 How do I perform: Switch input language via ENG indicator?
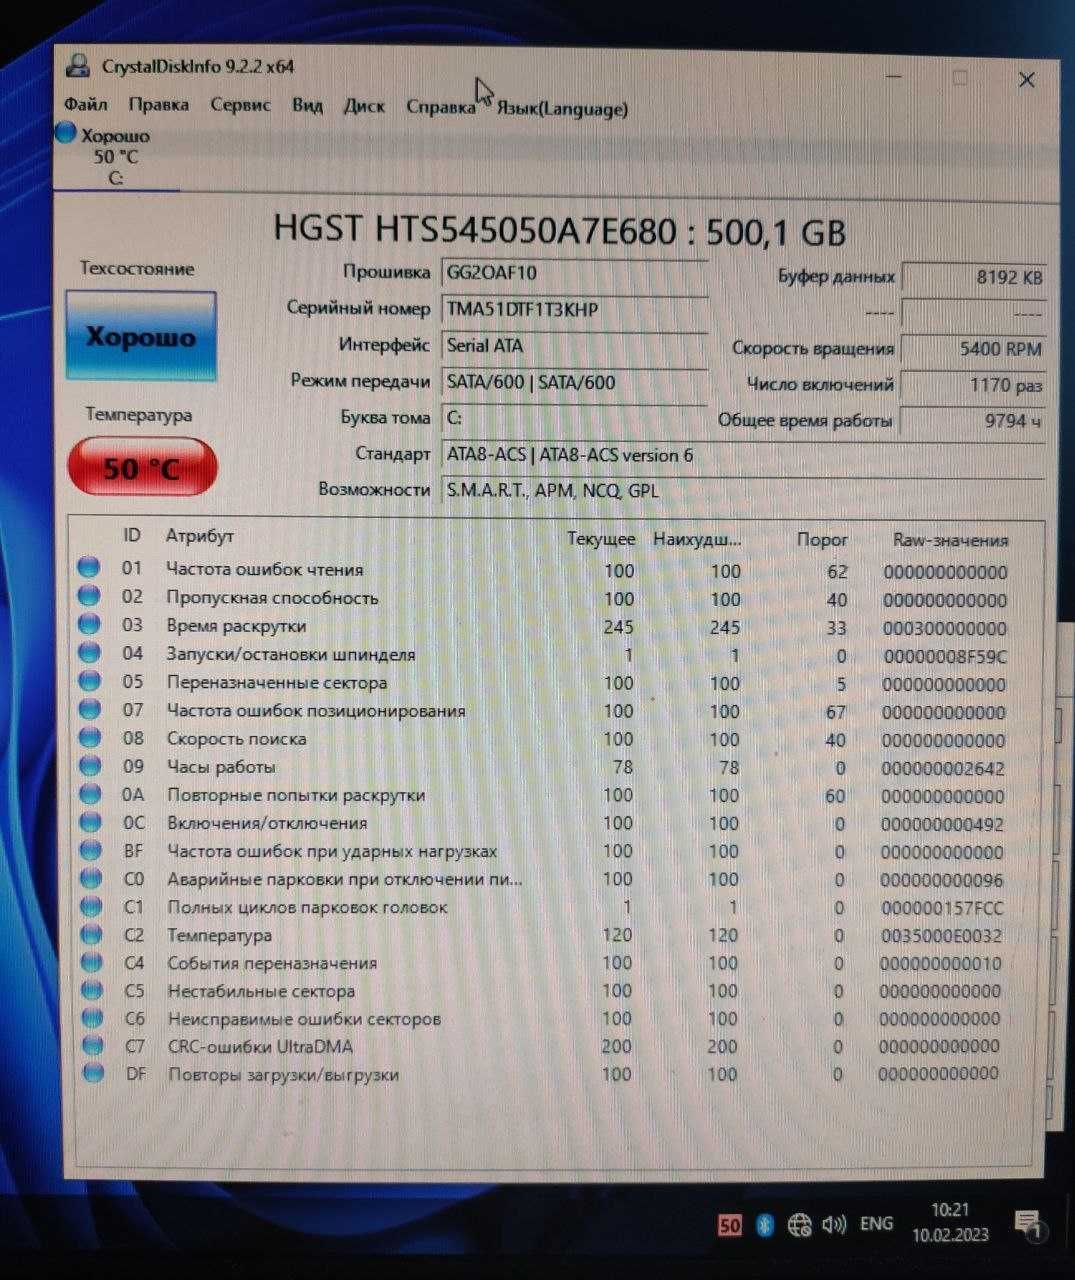pos(876,1223)
